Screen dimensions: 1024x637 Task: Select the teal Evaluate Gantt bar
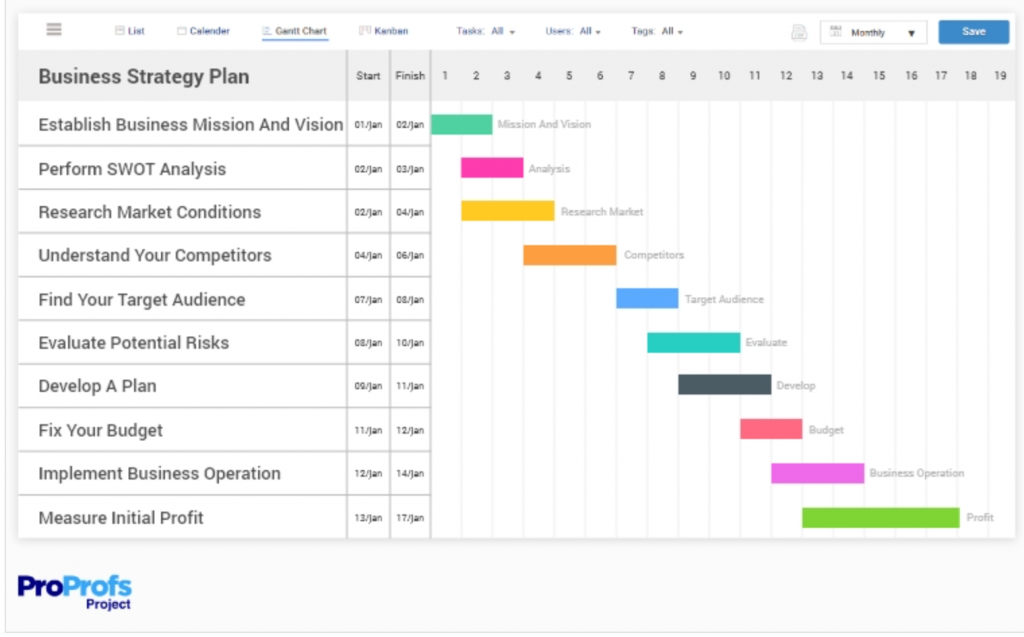pyautogui.click(x=694, y=342)
